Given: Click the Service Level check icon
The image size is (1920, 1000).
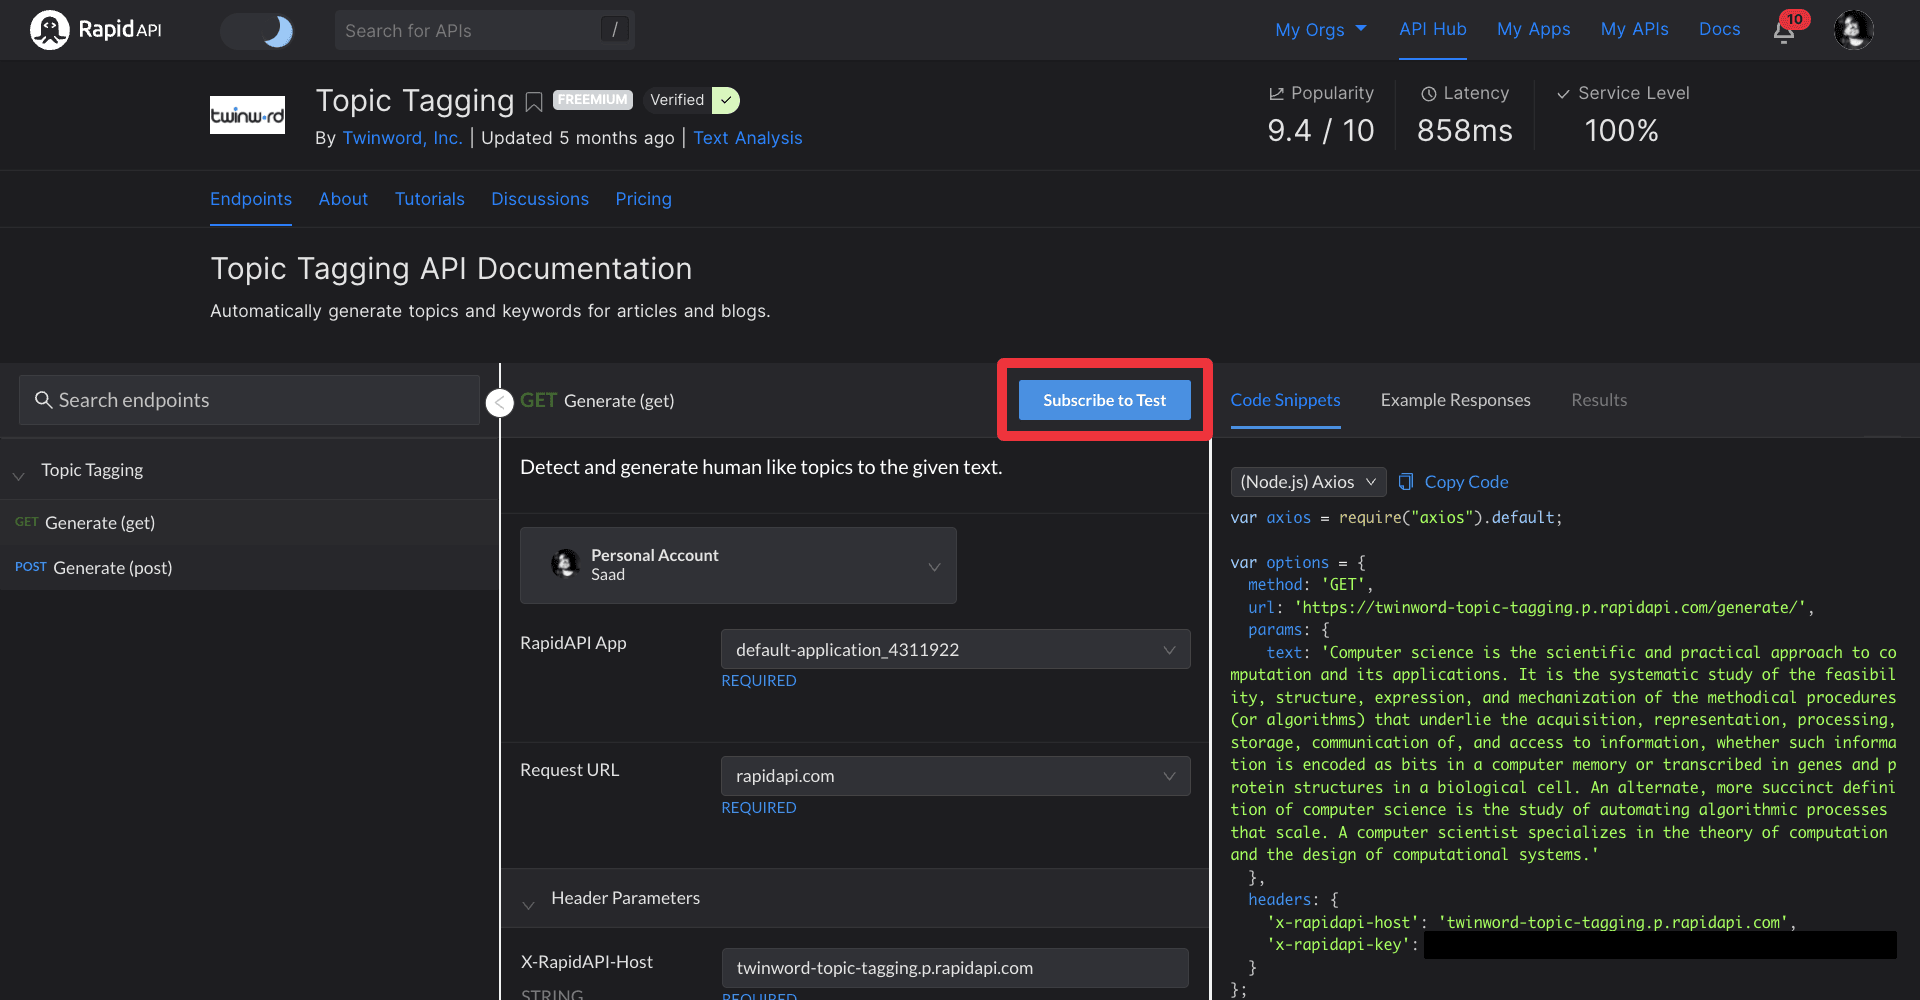Looking at the screenshot, I should [1563, 94].
